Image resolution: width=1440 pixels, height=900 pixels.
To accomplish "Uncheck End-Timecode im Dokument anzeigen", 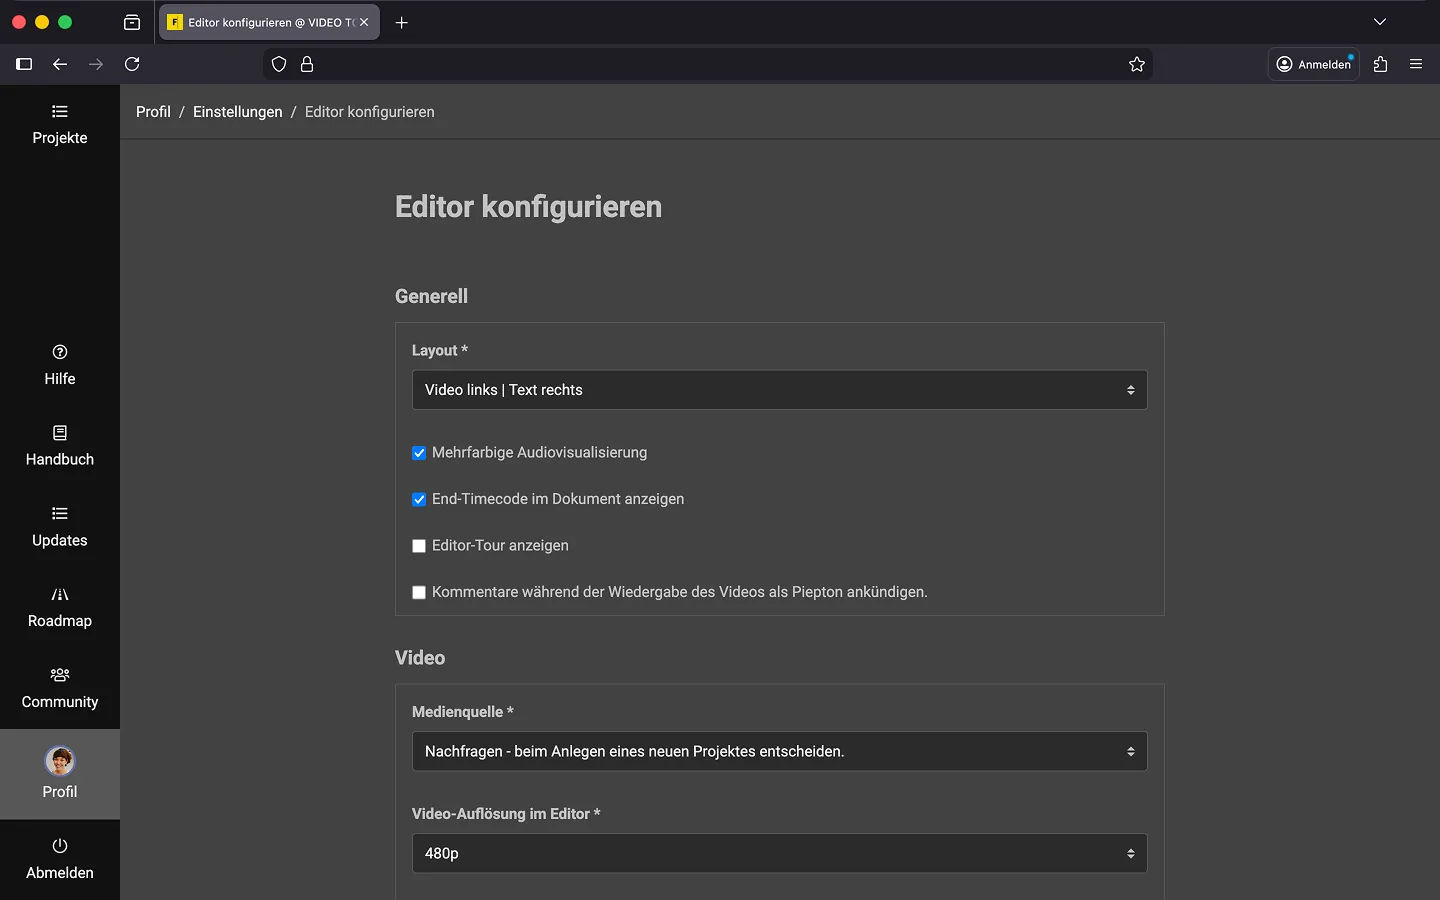I will click(419, 500).
